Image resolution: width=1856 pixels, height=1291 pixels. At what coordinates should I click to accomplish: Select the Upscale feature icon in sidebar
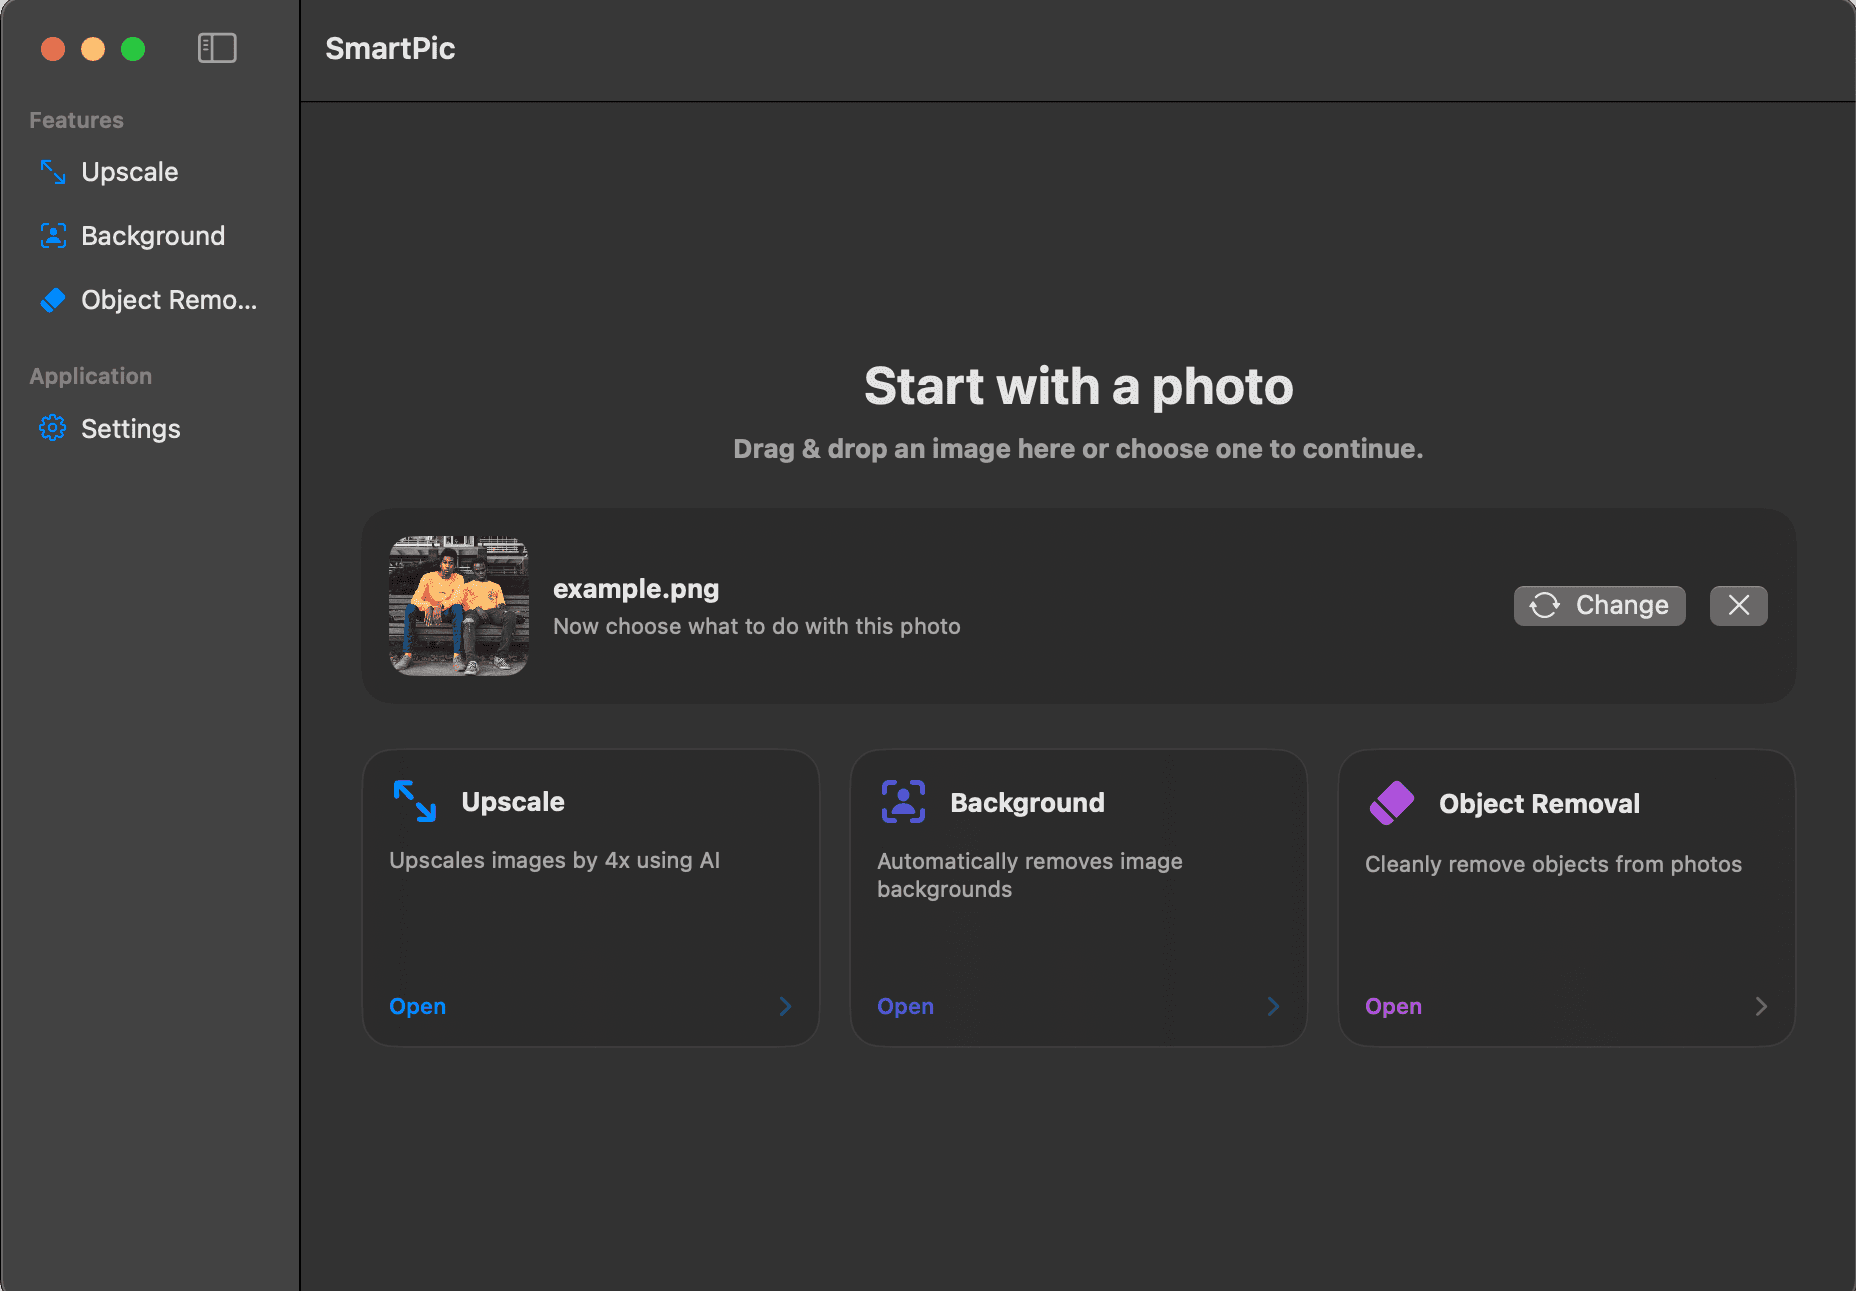pos(52,172)
